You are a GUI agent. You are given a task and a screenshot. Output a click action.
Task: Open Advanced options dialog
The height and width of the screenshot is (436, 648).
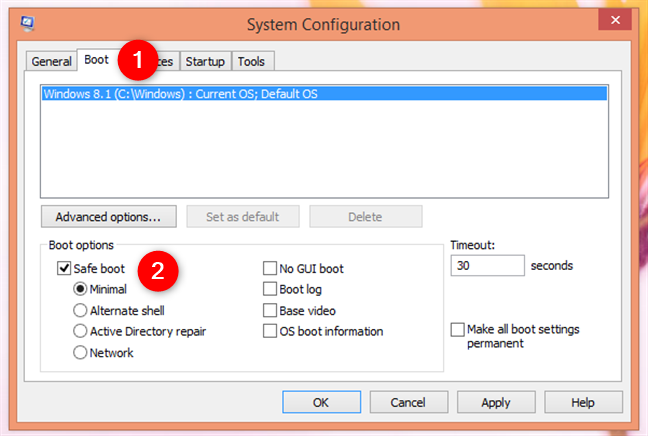click(x=109, y=217)
